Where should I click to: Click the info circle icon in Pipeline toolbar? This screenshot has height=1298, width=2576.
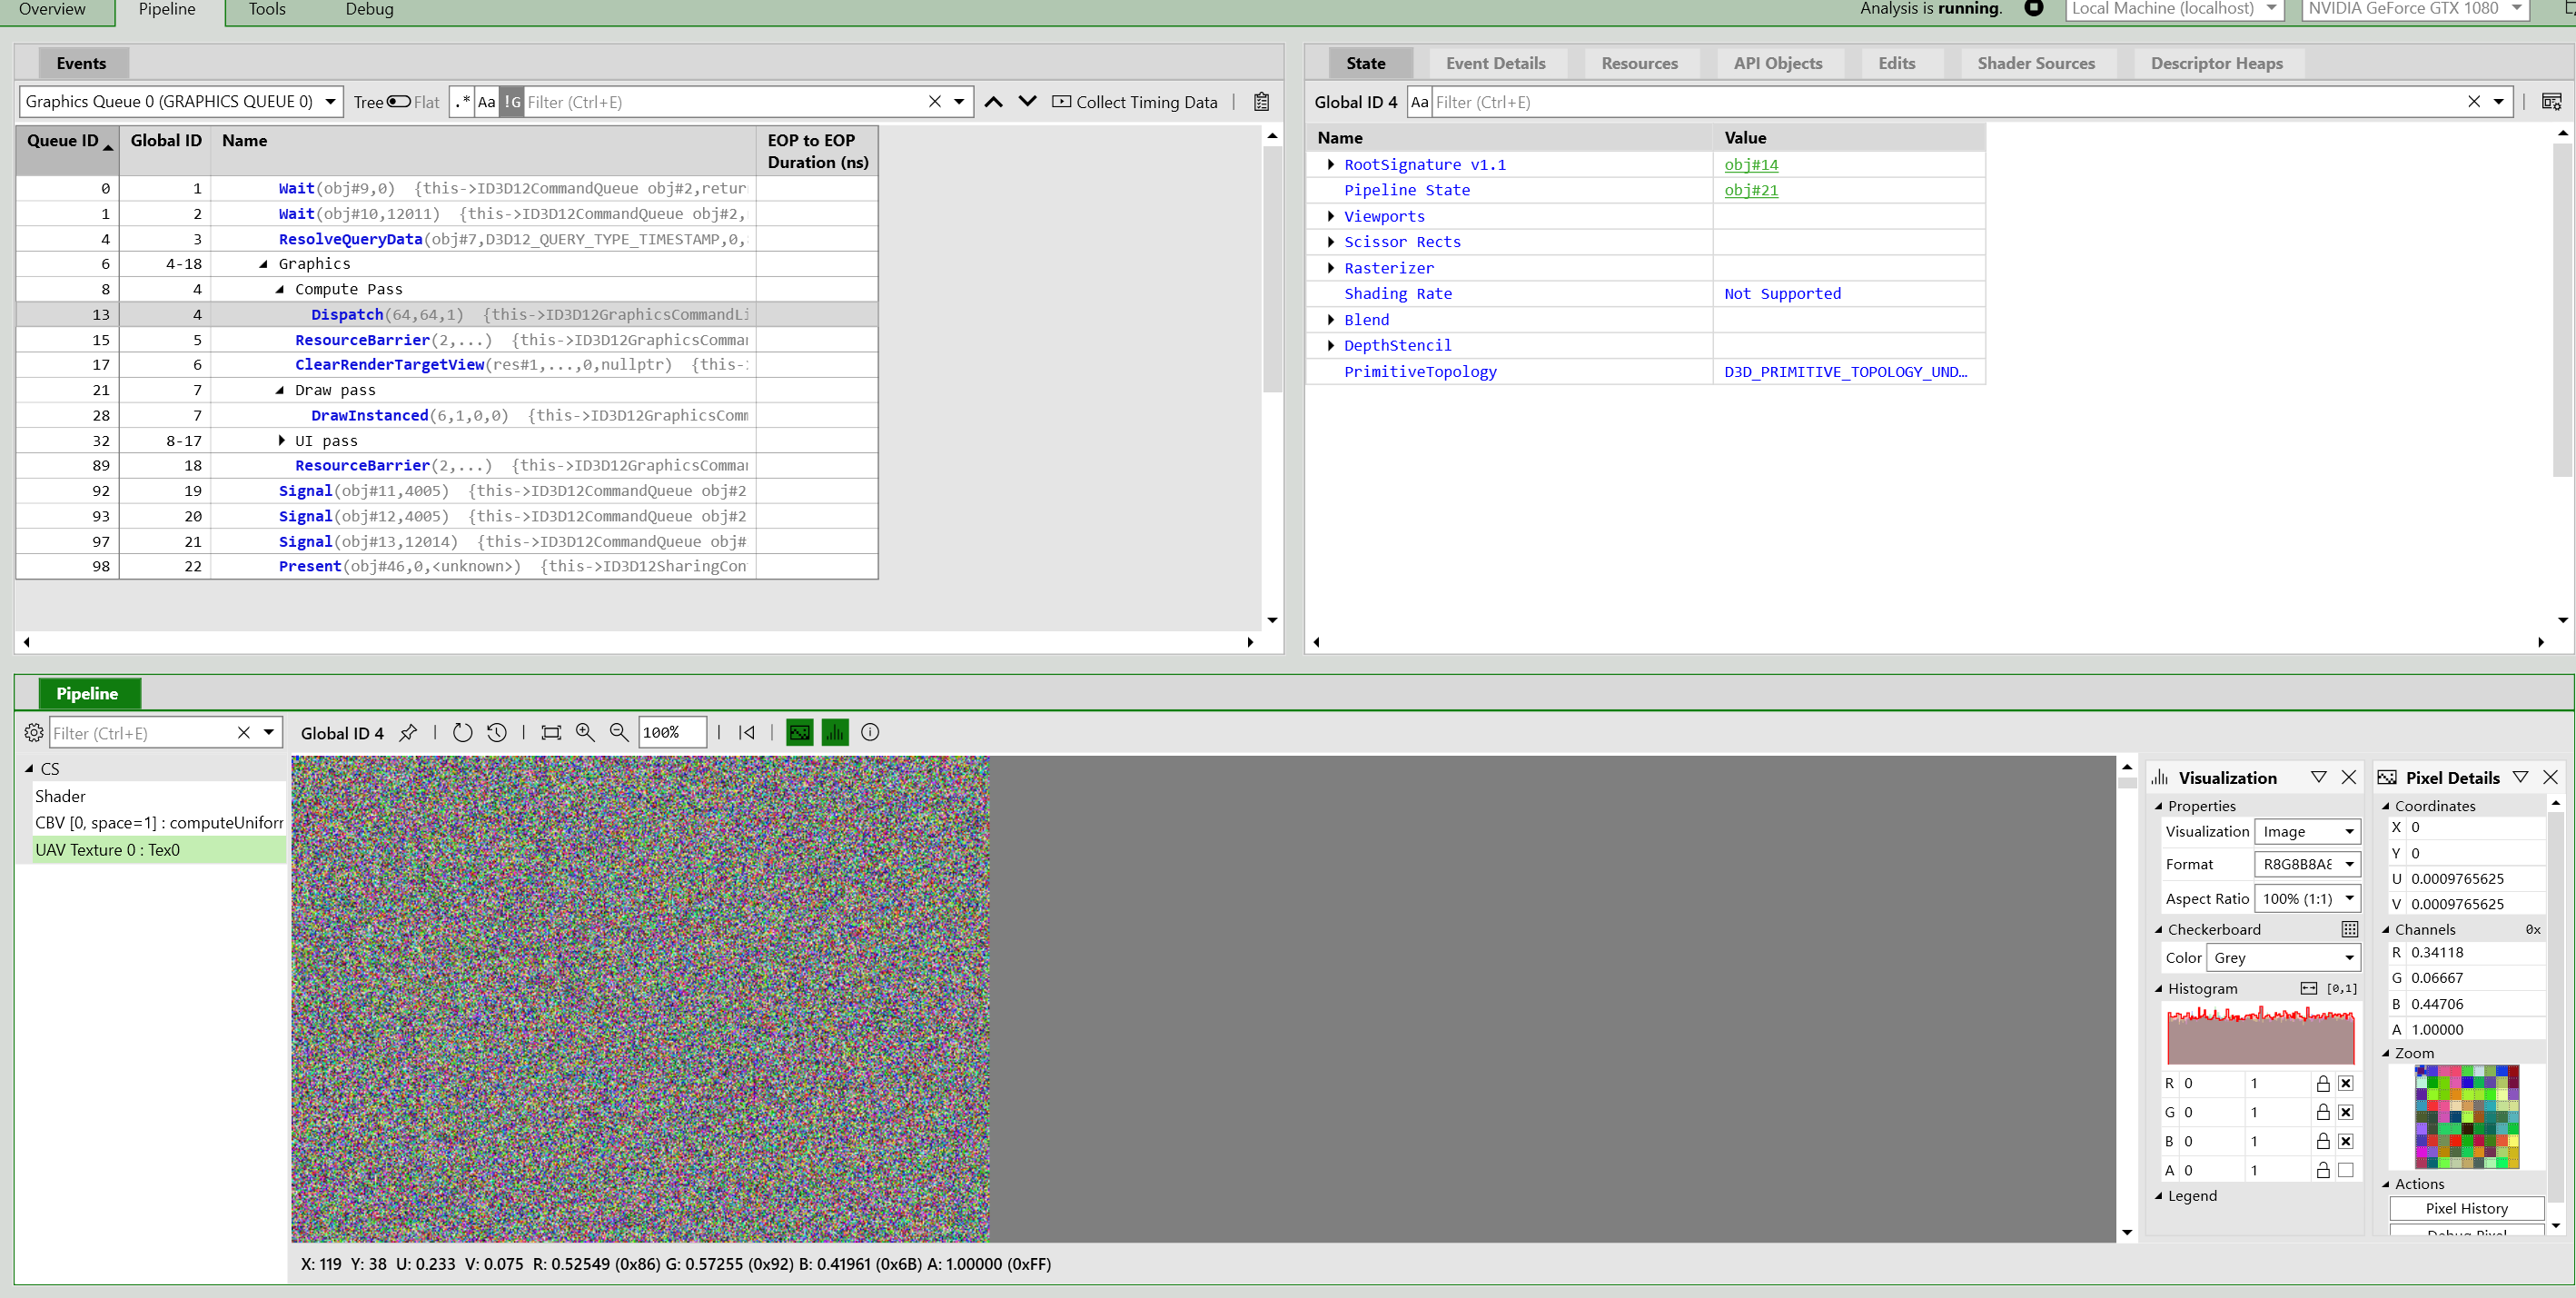coord(870,732)
